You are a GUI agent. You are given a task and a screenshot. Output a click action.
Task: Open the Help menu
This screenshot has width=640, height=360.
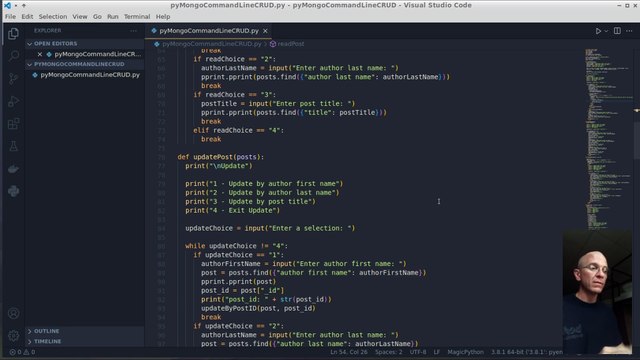(x=163, y=17)
